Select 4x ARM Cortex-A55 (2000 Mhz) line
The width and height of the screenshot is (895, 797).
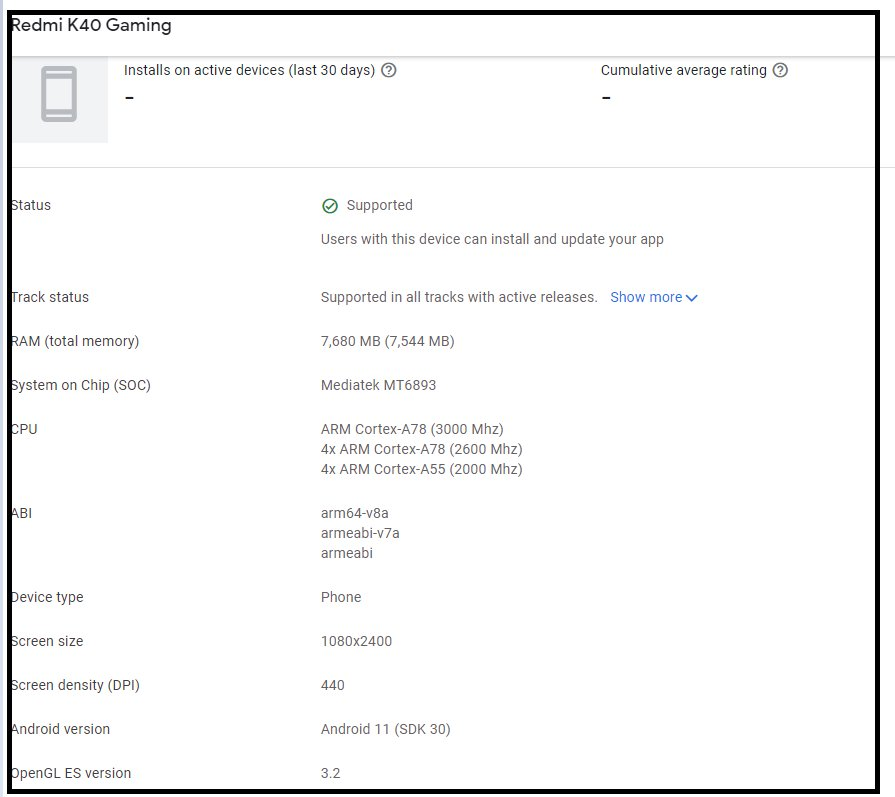click(x=422, y=469)
